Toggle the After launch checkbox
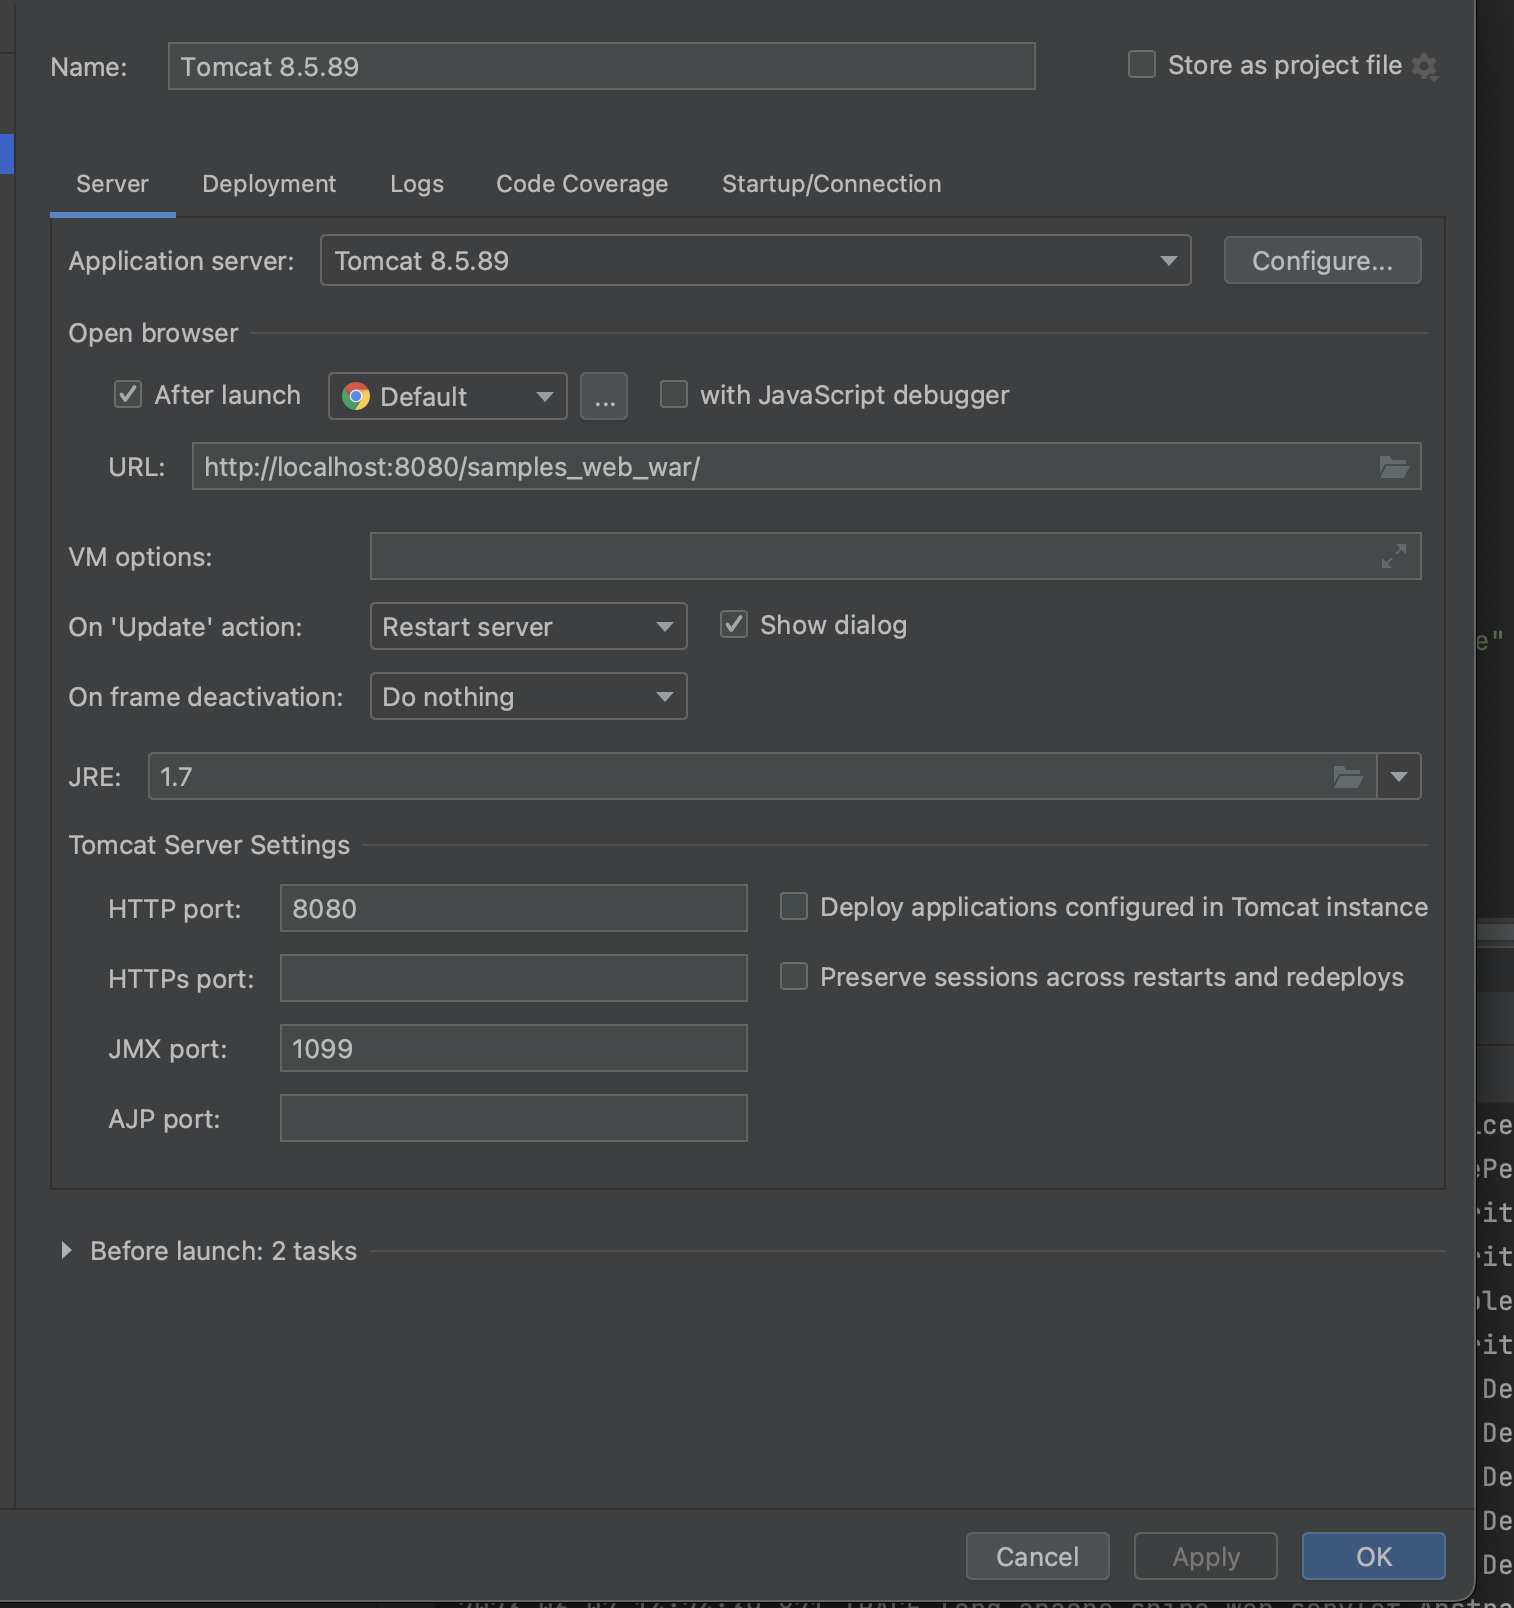 click(128, 394)
